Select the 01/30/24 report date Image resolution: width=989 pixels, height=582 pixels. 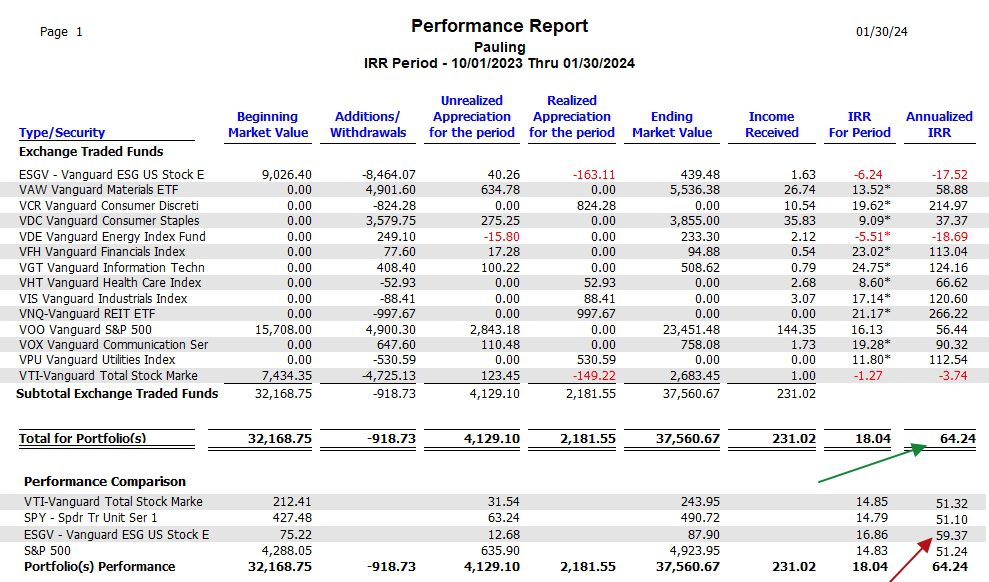pos(881,32)
